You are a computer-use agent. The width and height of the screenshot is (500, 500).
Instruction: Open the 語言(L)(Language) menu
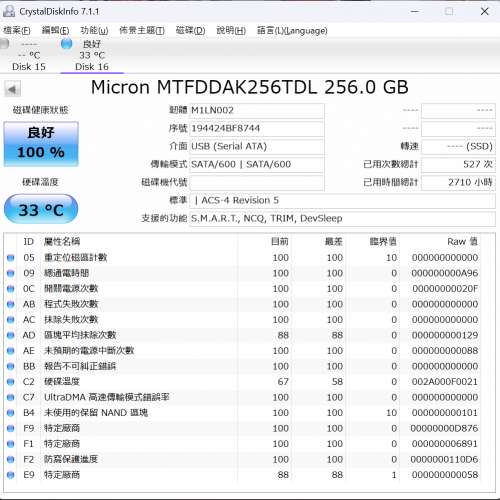(292, 31)
